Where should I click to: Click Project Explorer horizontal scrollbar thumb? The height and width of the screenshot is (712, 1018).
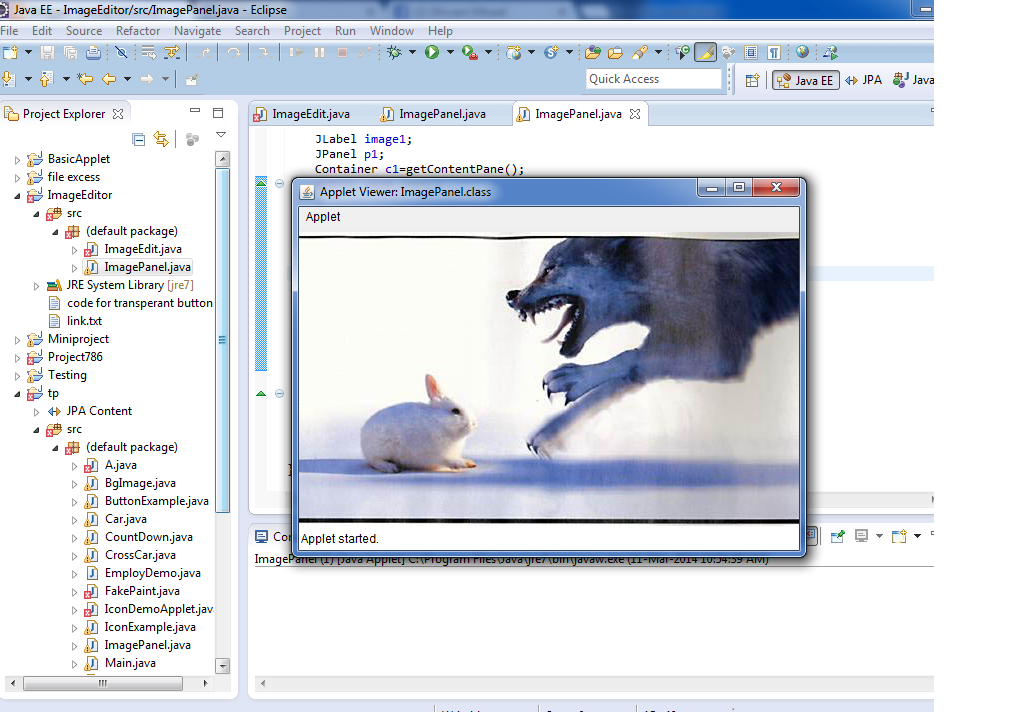click(103, 683)
